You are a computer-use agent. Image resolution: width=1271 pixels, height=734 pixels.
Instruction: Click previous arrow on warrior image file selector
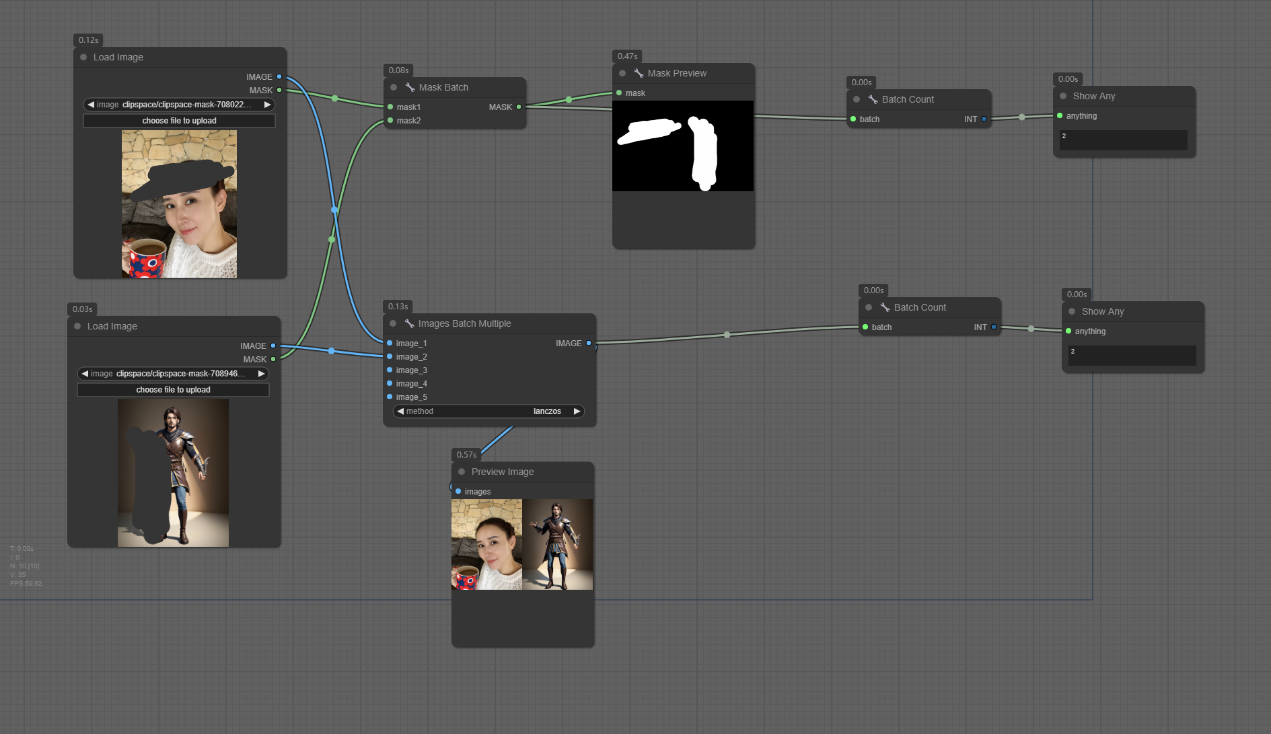point(84,374)
